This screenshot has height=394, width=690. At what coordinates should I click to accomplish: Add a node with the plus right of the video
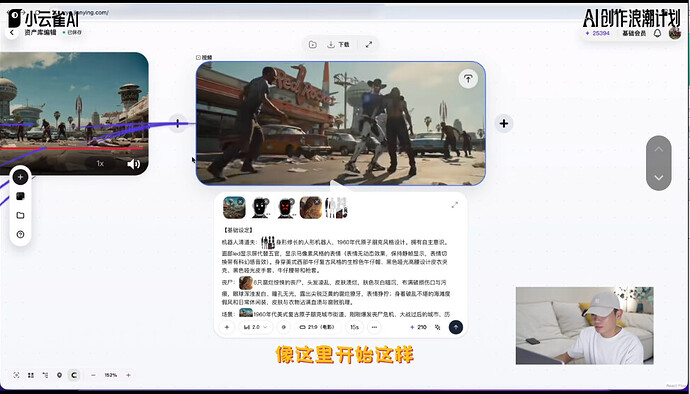click(x=504, y=123)
